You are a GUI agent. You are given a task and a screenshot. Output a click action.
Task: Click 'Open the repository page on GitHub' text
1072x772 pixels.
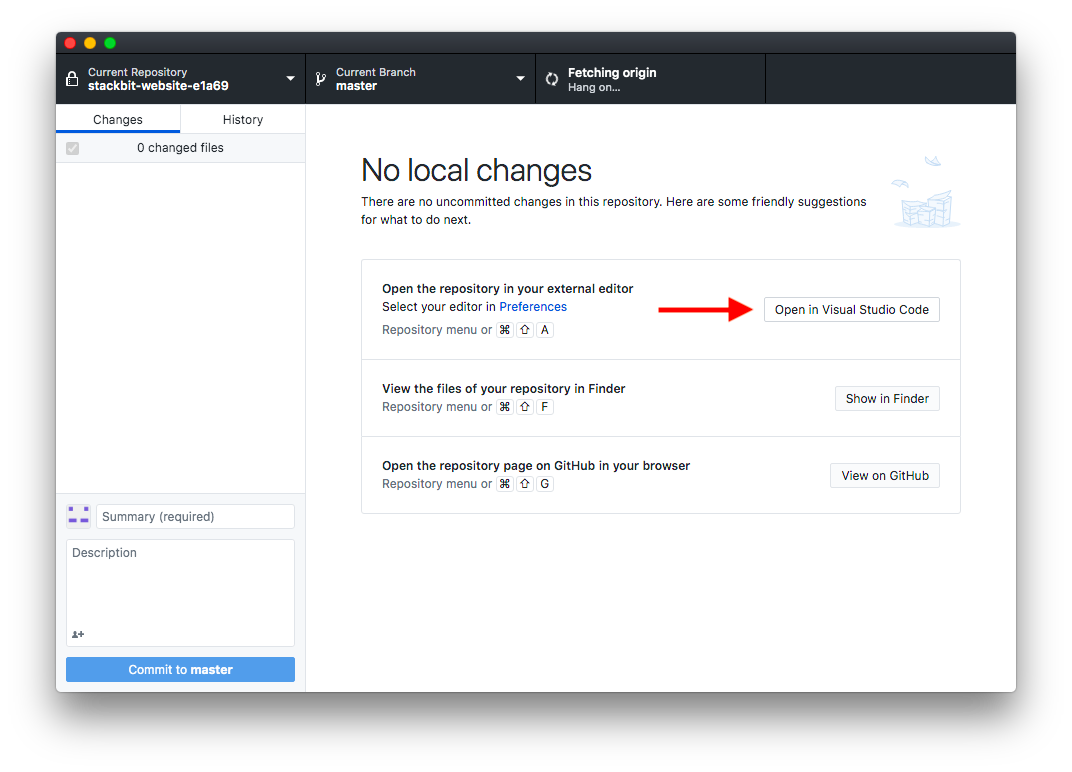coord(536,466)
